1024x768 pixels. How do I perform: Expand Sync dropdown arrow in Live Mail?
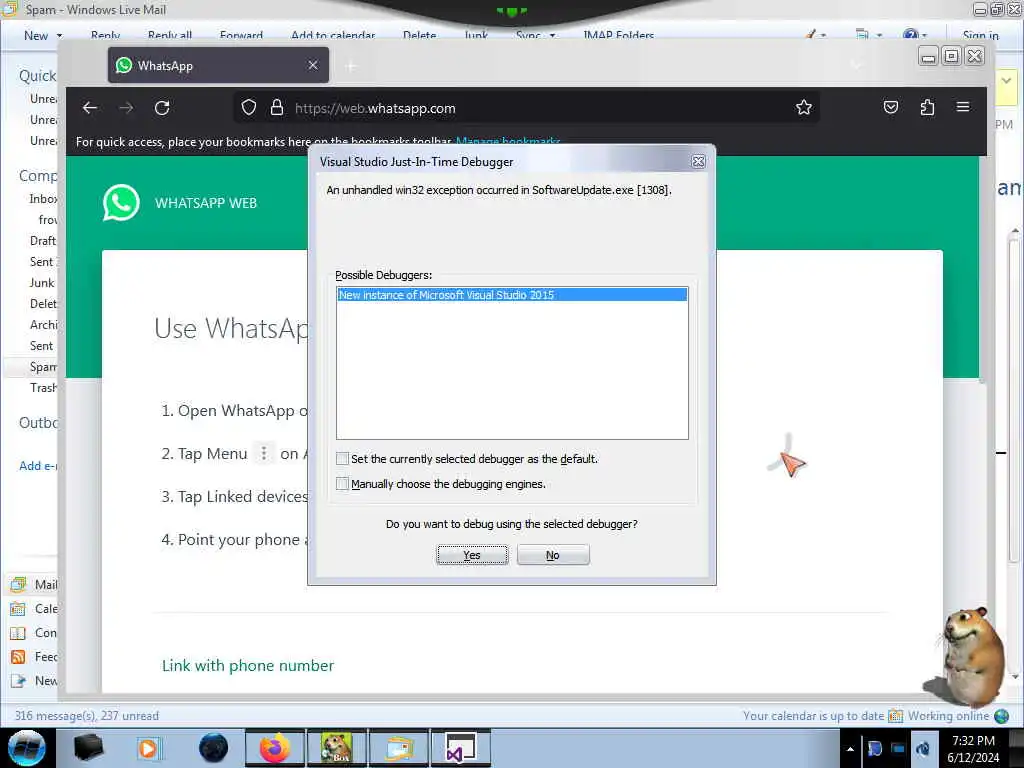click(x=552, y=35)
